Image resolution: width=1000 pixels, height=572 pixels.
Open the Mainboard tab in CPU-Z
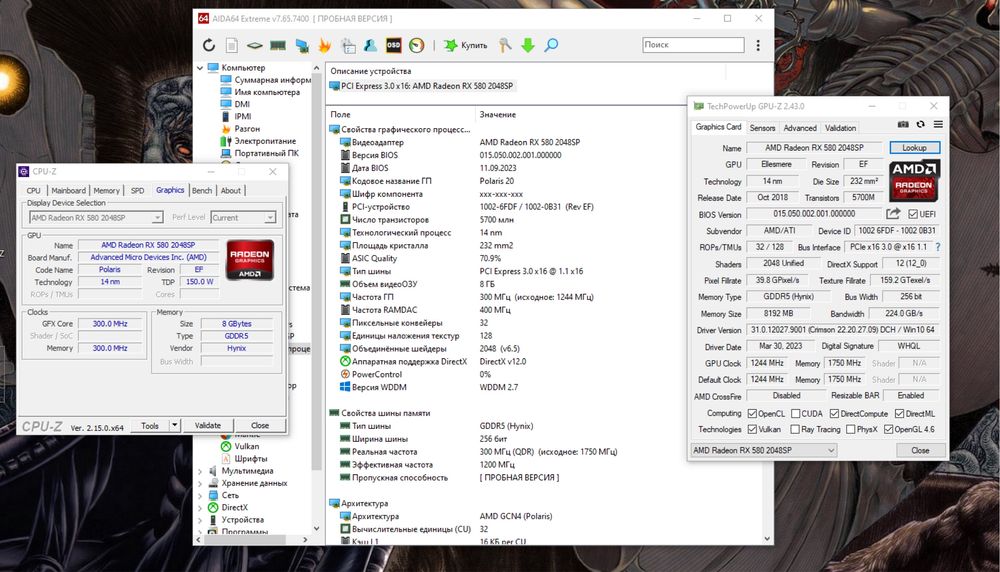(x=68, y=190)
